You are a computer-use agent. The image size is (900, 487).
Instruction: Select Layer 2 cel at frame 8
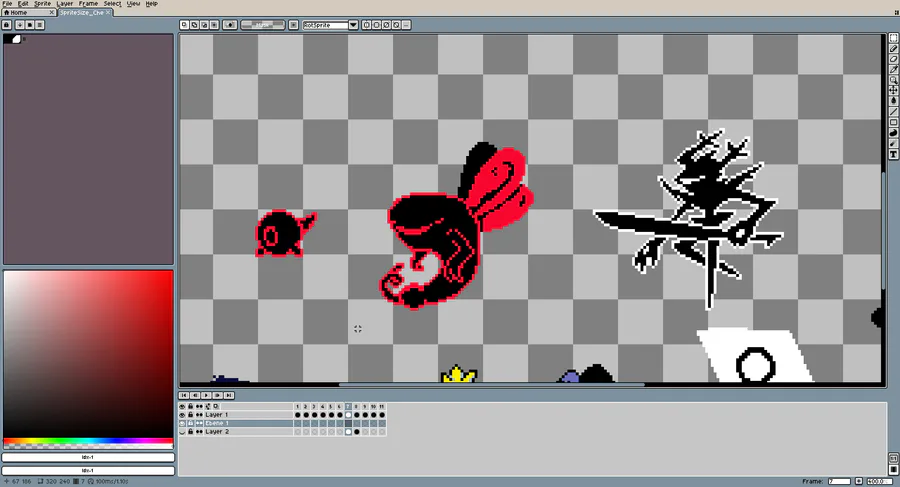coord(356,431)
